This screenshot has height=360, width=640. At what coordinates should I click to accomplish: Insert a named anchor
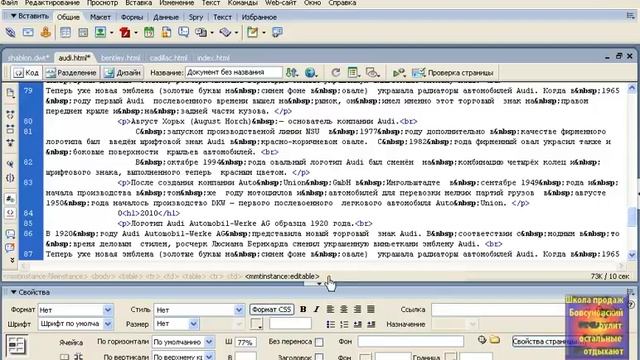click(45, 32)
